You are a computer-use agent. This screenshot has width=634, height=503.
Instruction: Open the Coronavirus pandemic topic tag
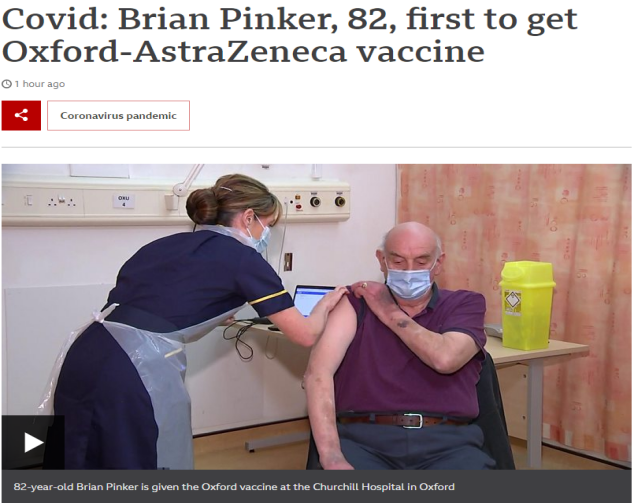point(118,116)
